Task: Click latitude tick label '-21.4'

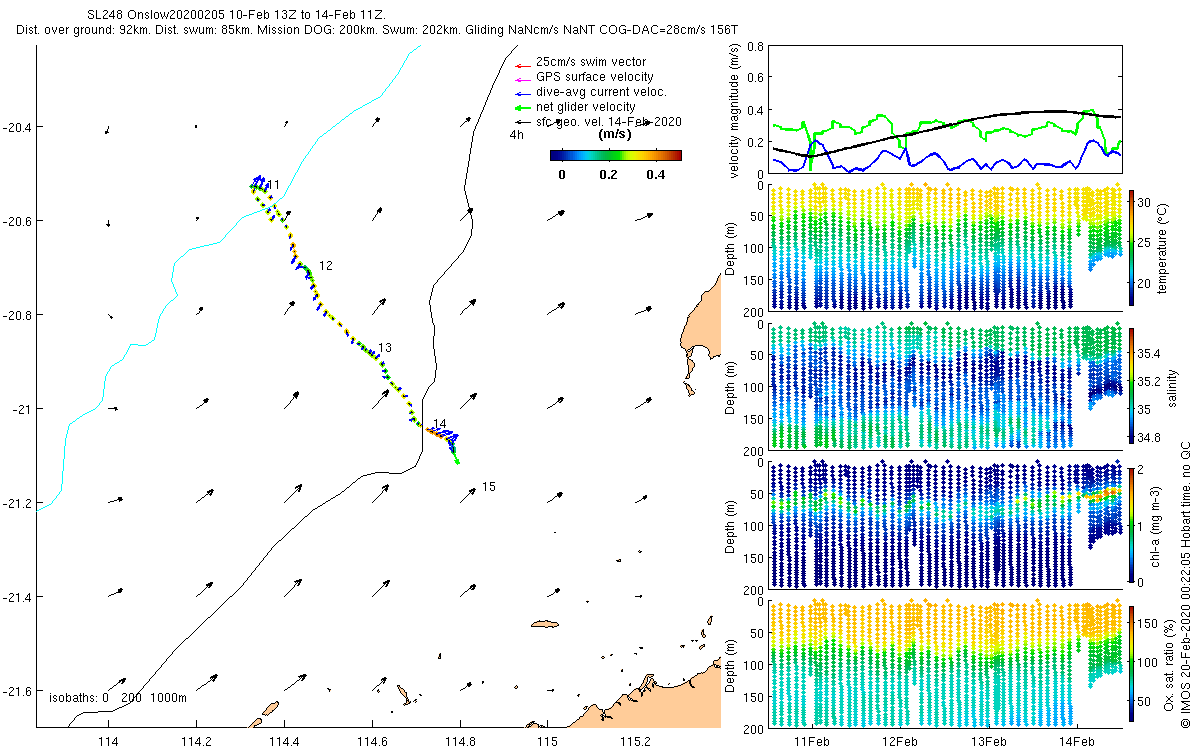Action: tap(17, 597)
